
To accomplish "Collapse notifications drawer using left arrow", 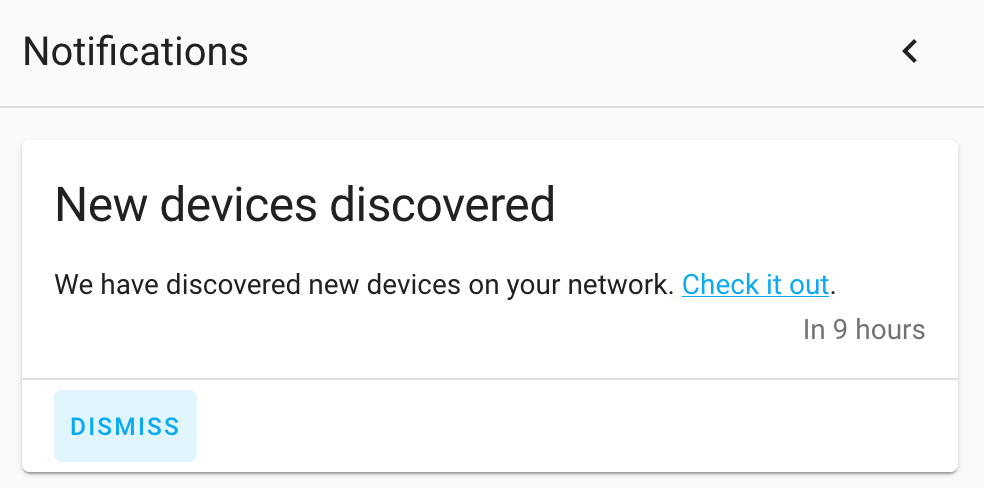I will tap(910, 51).
